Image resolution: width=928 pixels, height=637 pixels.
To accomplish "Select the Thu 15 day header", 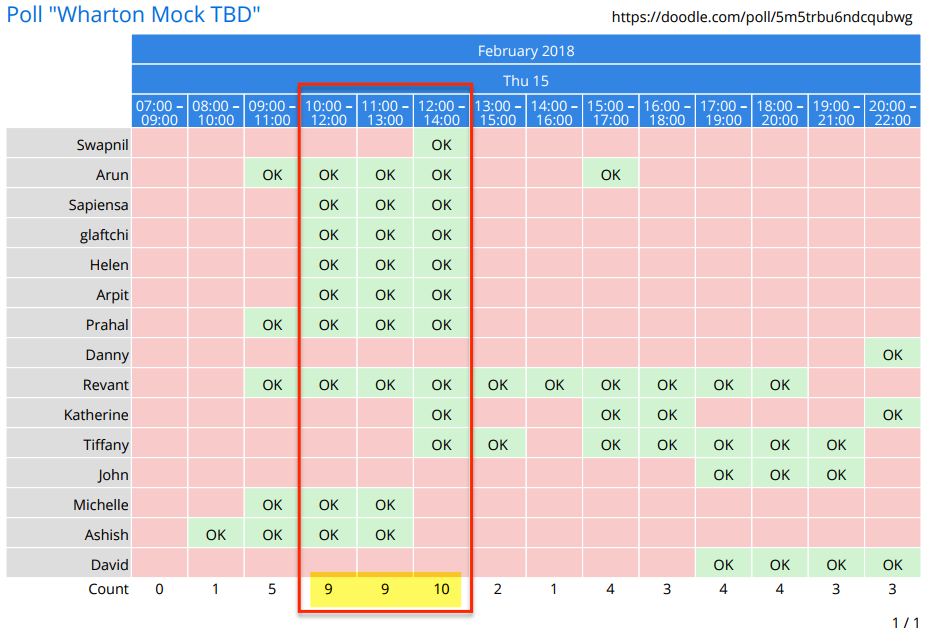I will pyautogui.click(x=525, y=81).
